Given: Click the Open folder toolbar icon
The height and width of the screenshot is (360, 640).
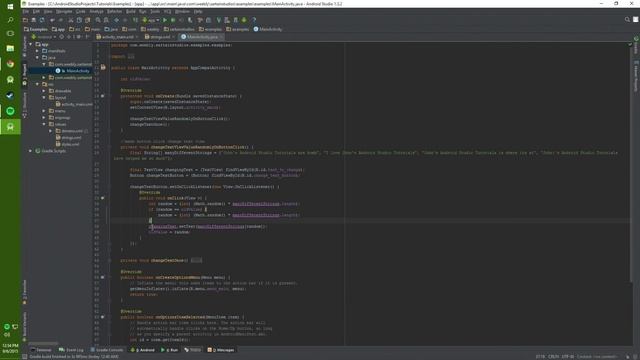Looking at the screenshot, I should click(x=25, y=20).
